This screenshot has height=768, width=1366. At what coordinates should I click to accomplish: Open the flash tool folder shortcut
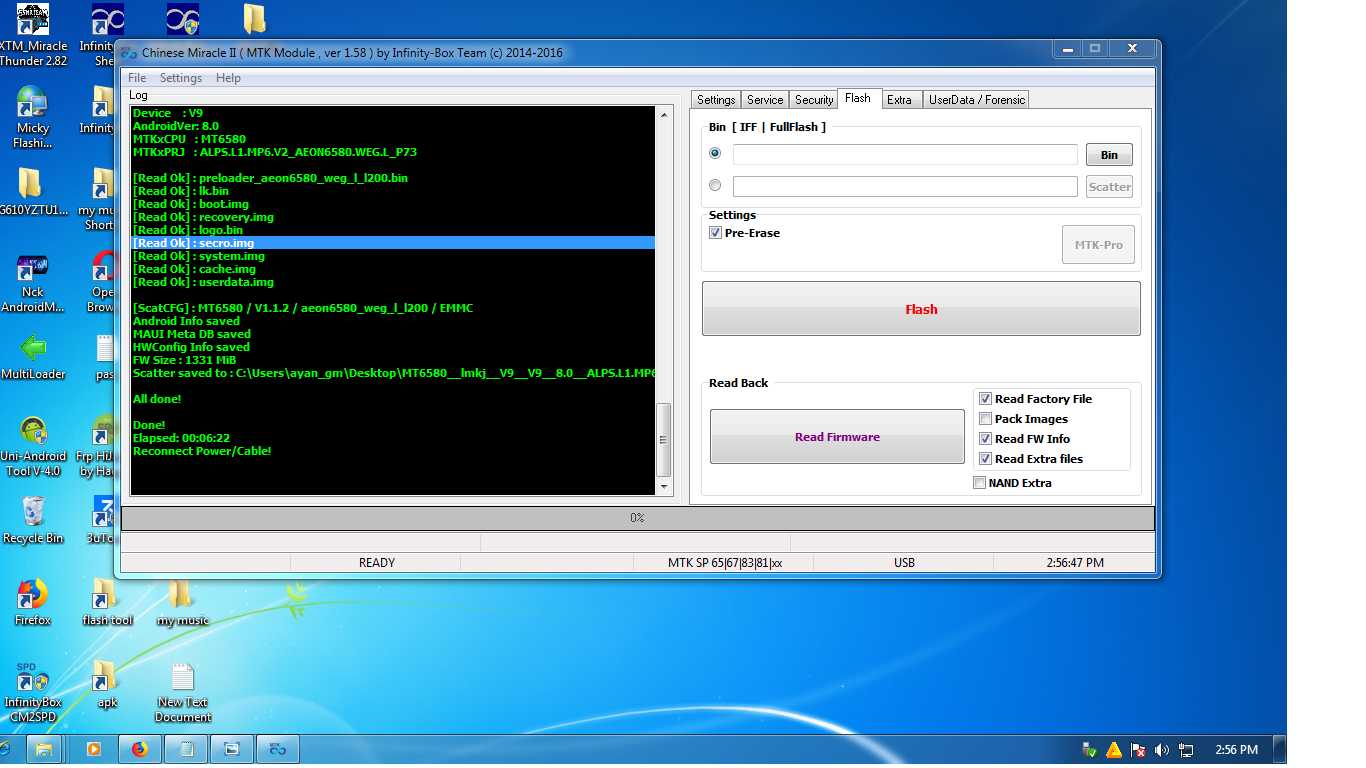(x=107, y=602)
